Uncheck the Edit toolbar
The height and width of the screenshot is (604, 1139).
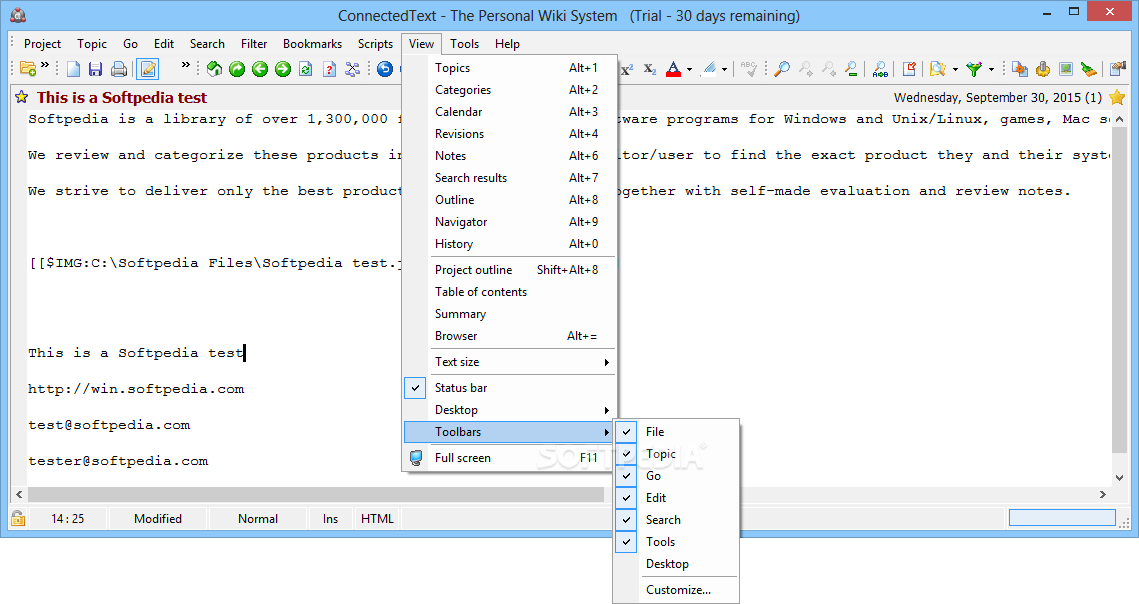coord(676,498)
